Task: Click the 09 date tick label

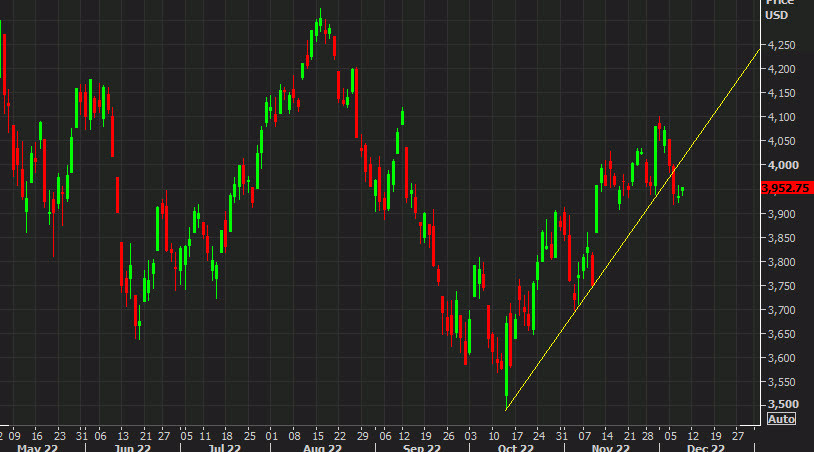Action: 15,436
